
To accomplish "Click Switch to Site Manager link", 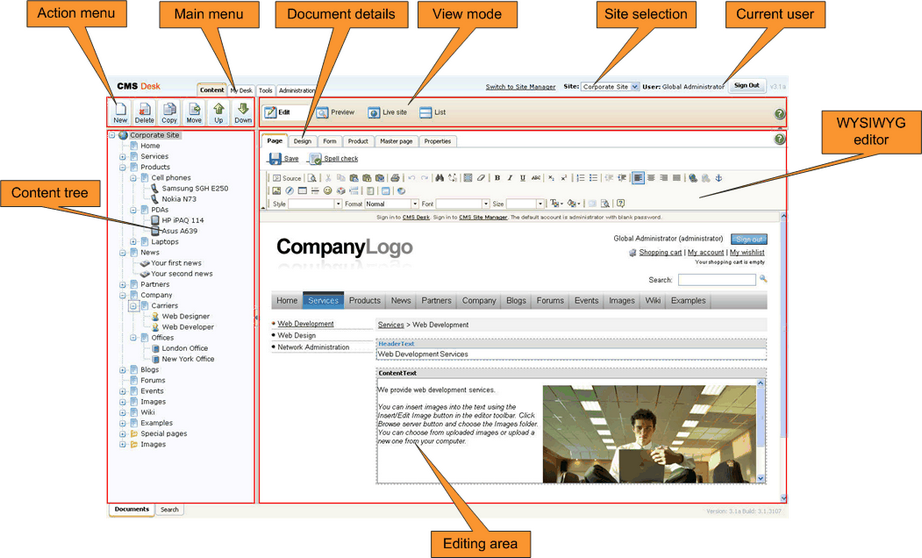I will point(520,86).
